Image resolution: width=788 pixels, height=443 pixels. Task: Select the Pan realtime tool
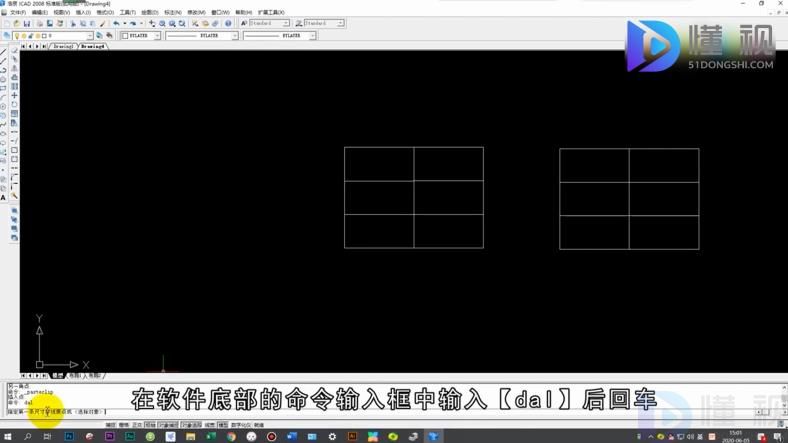[152, 23]
